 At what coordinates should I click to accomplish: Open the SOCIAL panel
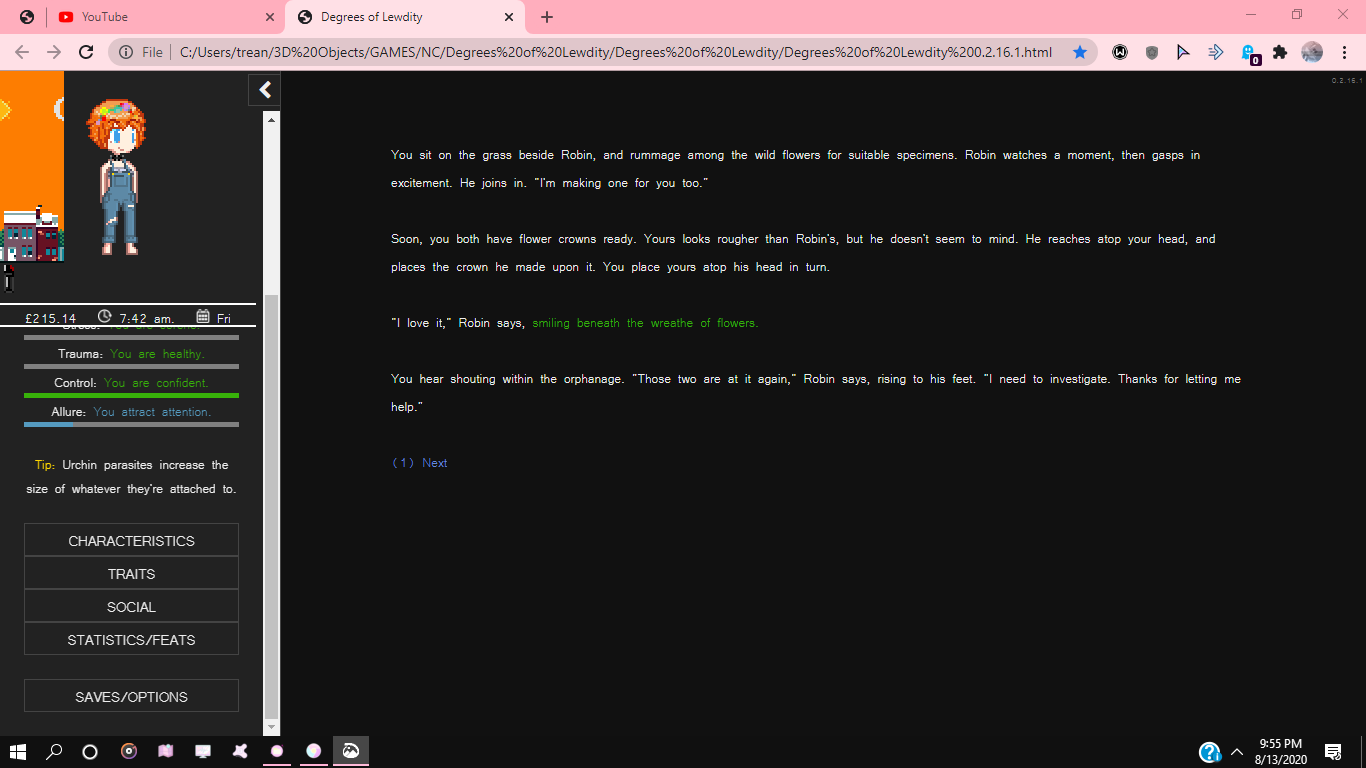[x=131, y=607]
